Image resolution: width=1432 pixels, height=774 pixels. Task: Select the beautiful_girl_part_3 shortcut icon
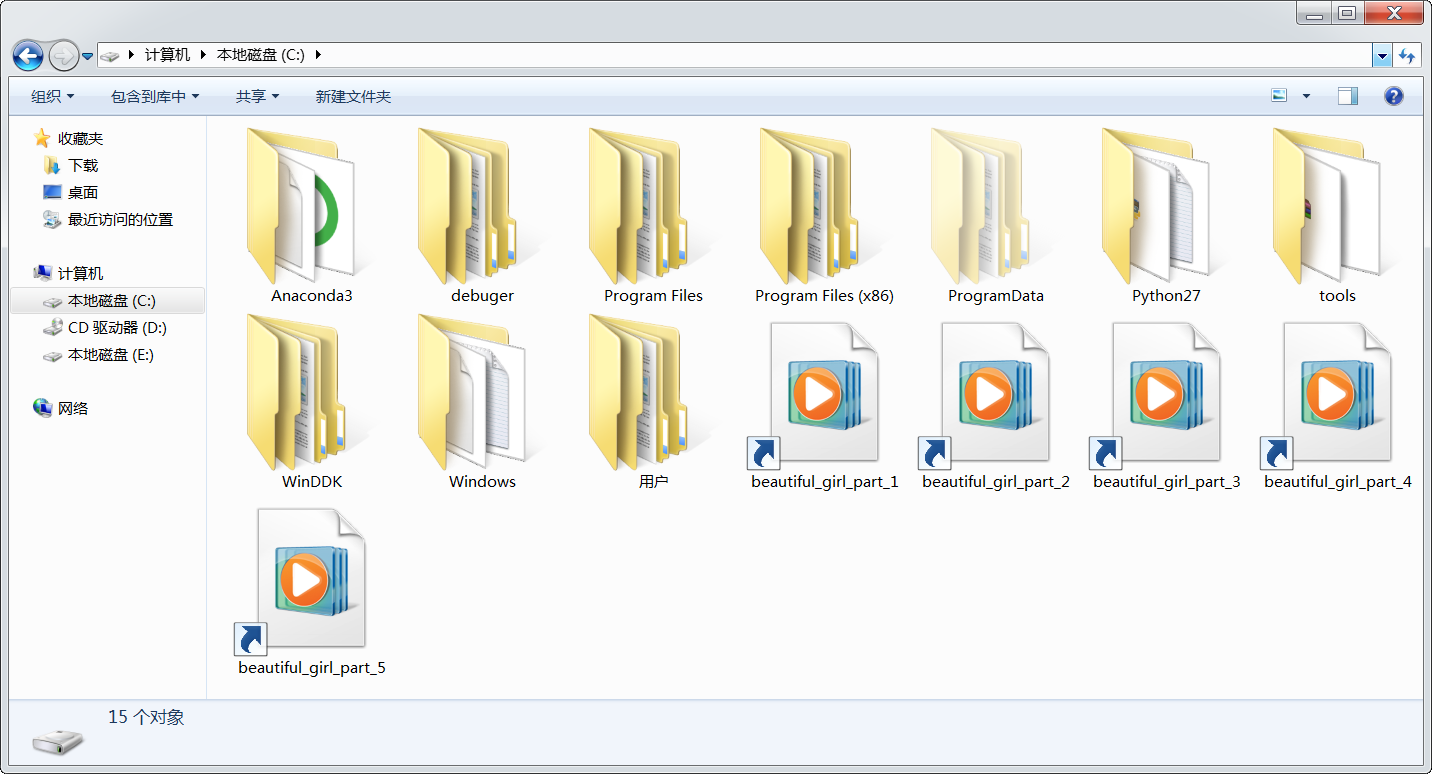point(1156,395)
